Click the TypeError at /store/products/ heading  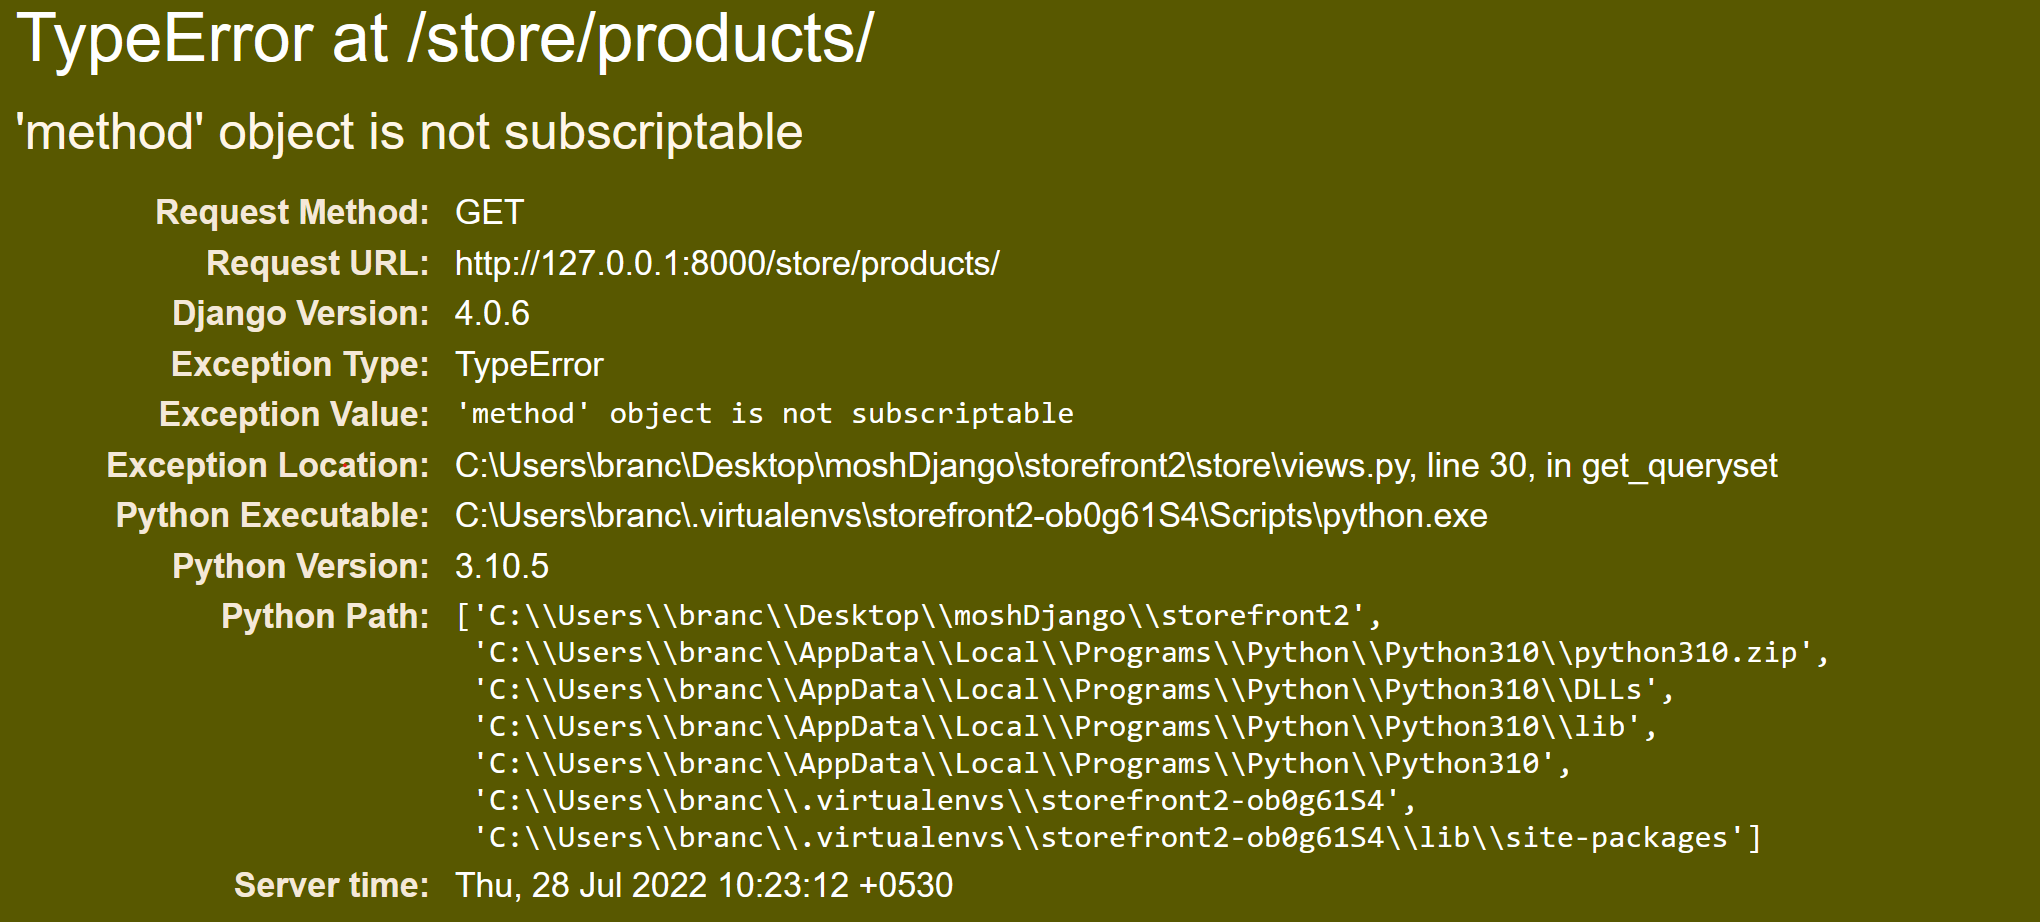(445, 40)
